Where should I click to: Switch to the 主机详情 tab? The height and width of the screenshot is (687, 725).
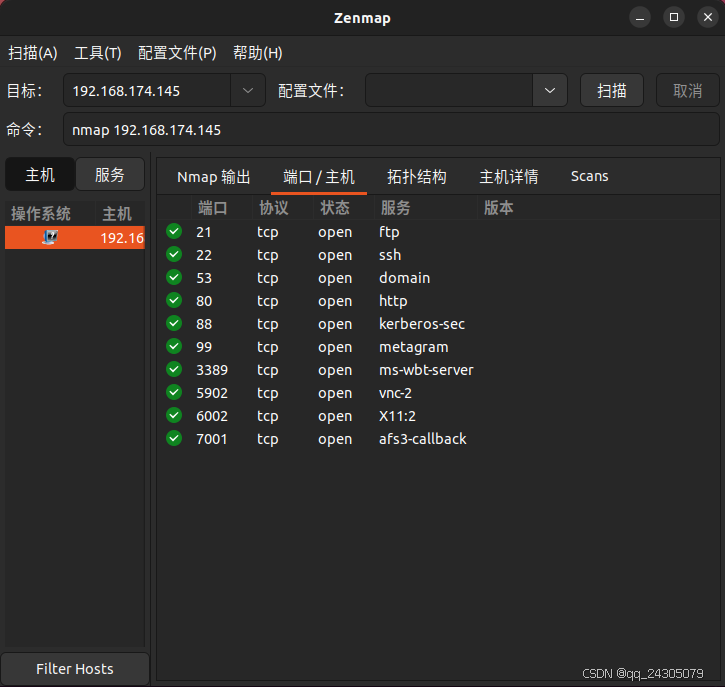point(509,177)
